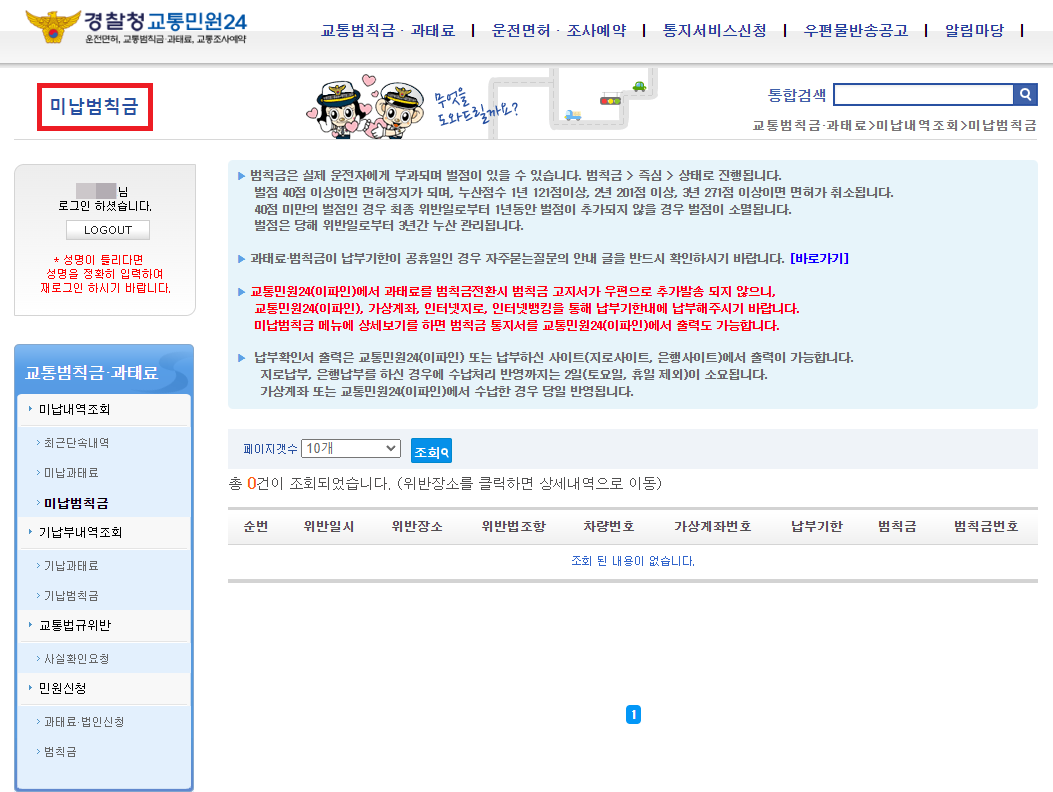The width and height of the screenshot is (1053, 792).
Task: Open the [바로가기] FAQ link
Action: (820, 257)
